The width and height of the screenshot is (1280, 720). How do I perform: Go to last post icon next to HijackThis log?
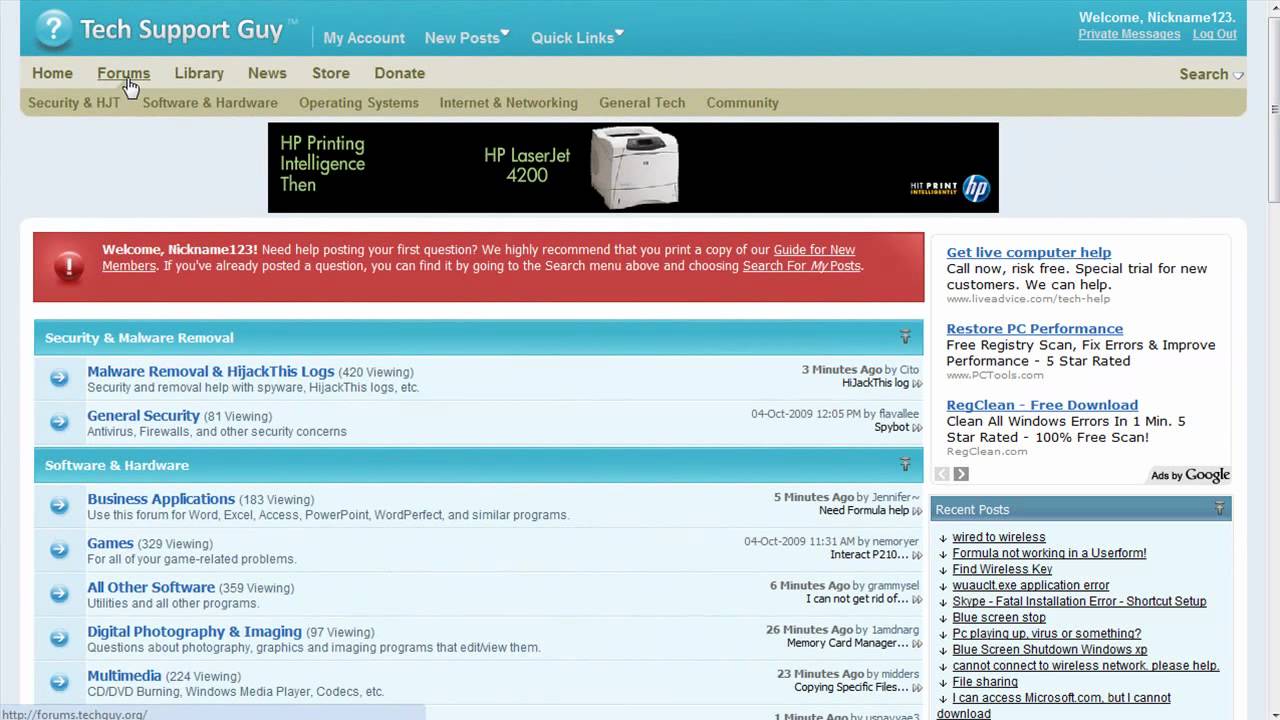point(917,384)
